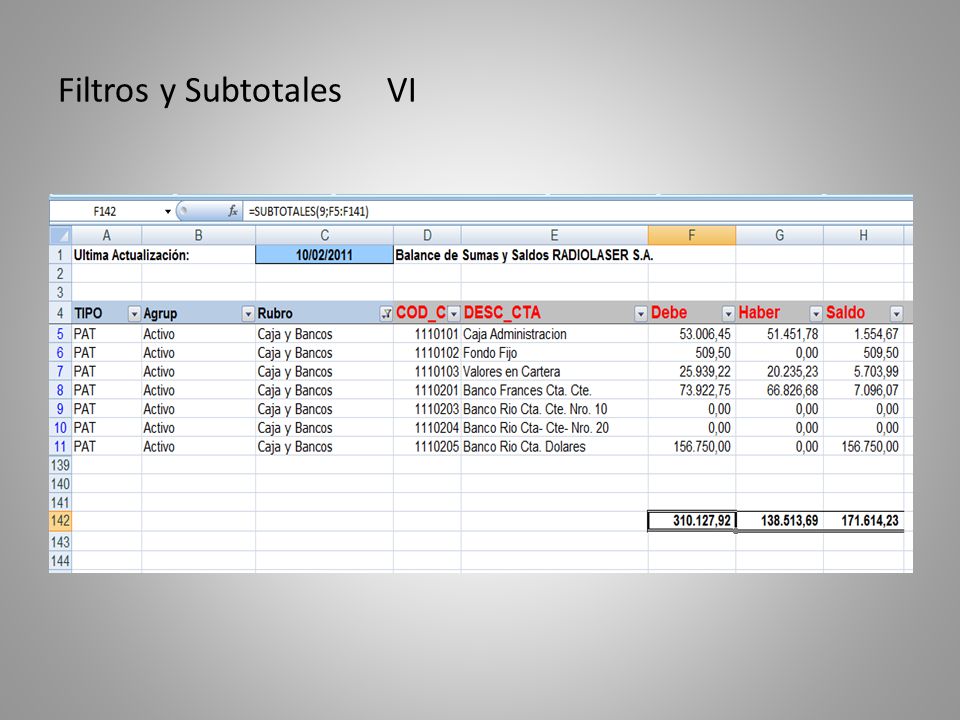960x720 pixels.
Task: Open the Name Box dropdown arrow
Action: point(167,211)
